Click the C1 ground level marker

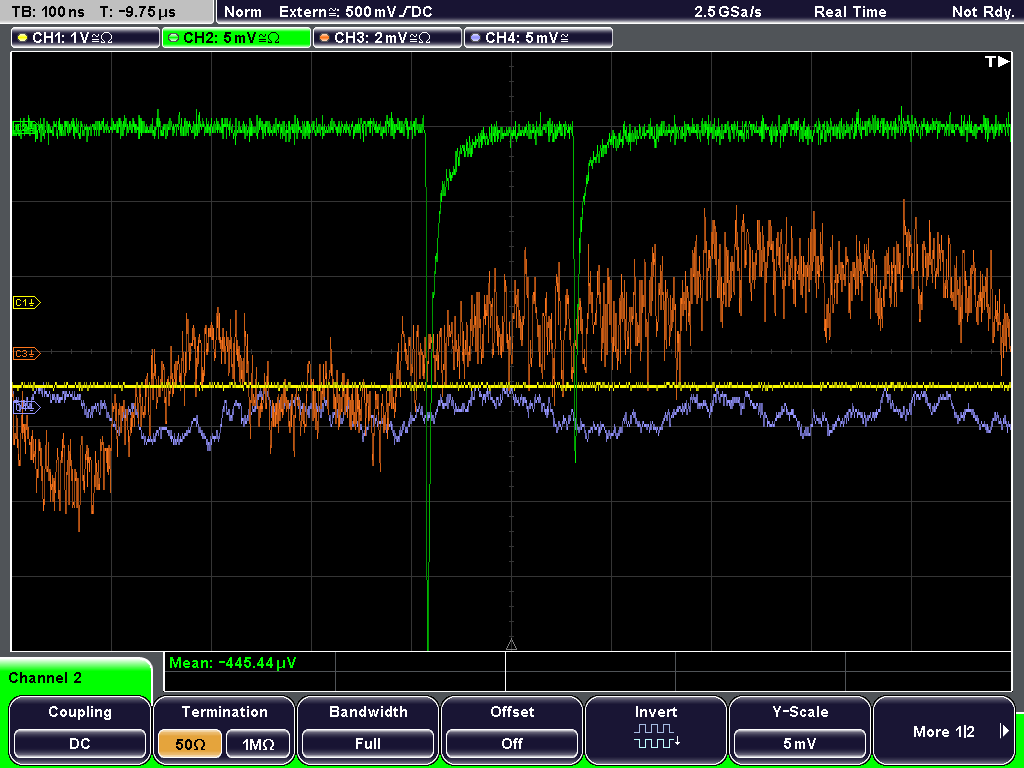tap(27, 302)
